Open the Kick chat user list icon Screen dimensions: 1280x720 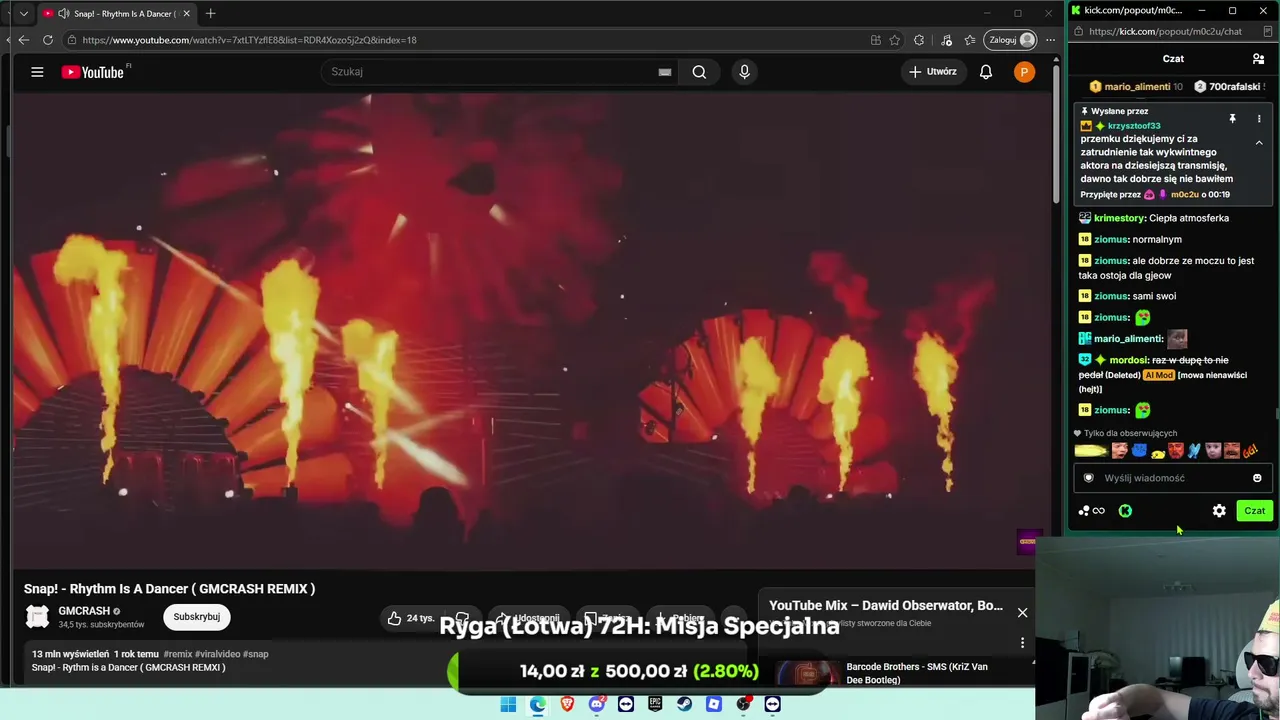[1258, 59]
